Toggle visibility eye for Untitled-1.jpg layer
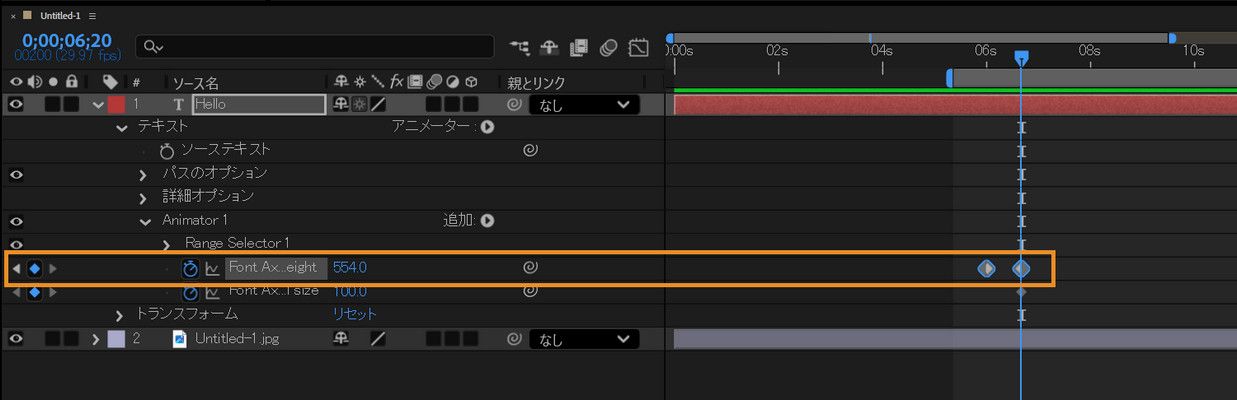This screenshot has width=1237, height=400. point(16,339)
